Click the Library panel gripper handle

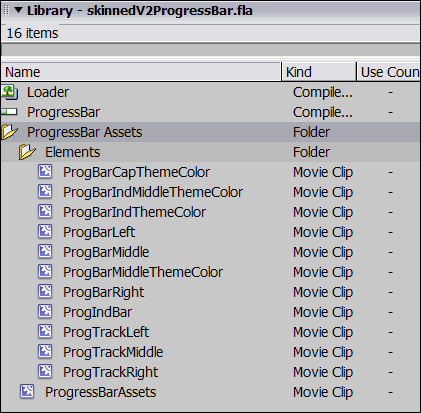pyautogui.click(x=6, y=10)
